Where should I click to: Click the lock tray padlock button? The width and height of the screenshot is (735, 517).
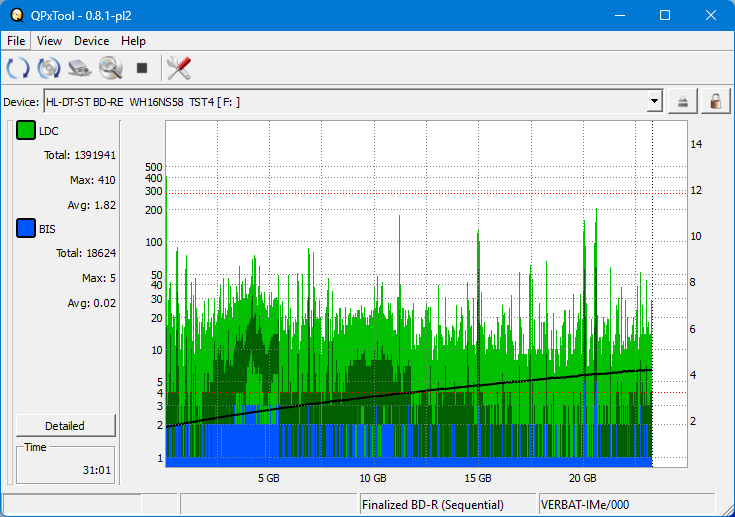[x=715, y=101]
